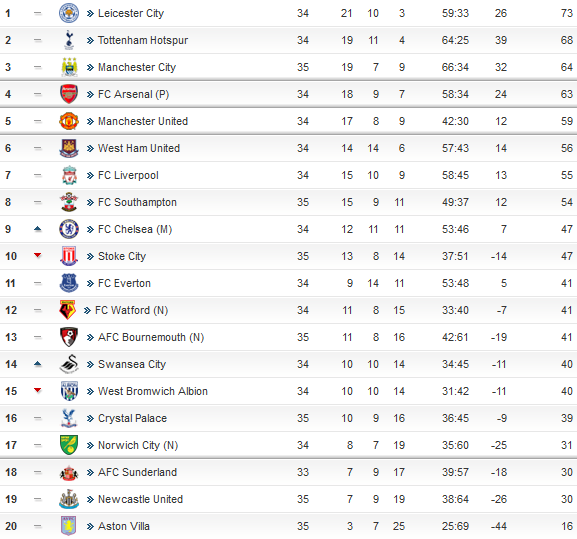Click the red down arrow beside Stoke City
The width and height of the screenshot is (577, 539).
(38, 255)
